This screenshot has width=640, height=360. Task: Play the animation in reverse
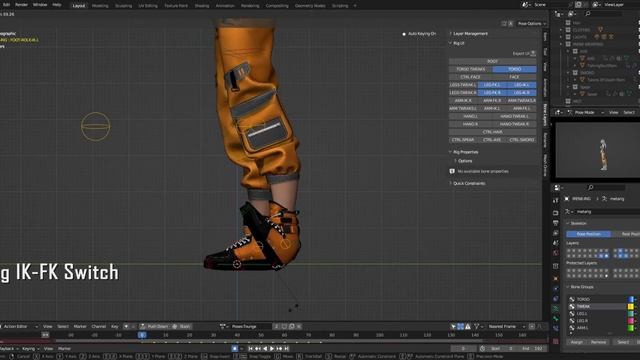(x=265, y=349)
